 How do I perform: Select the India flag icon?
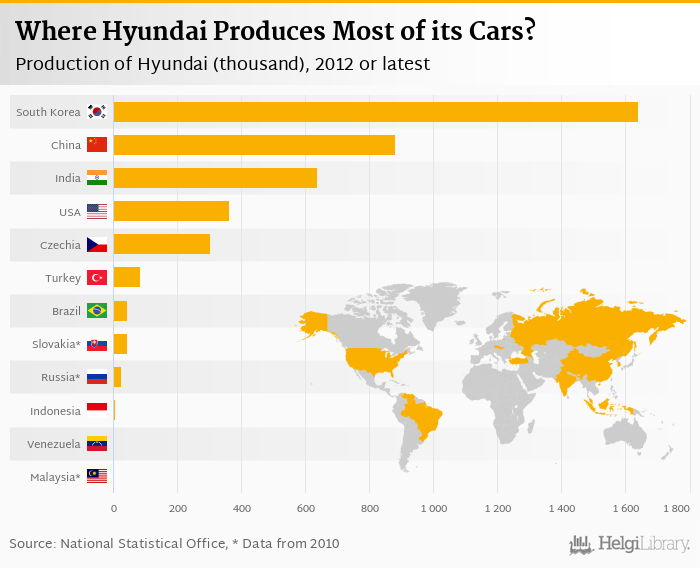pyautogui.click(x=97, y=178)
